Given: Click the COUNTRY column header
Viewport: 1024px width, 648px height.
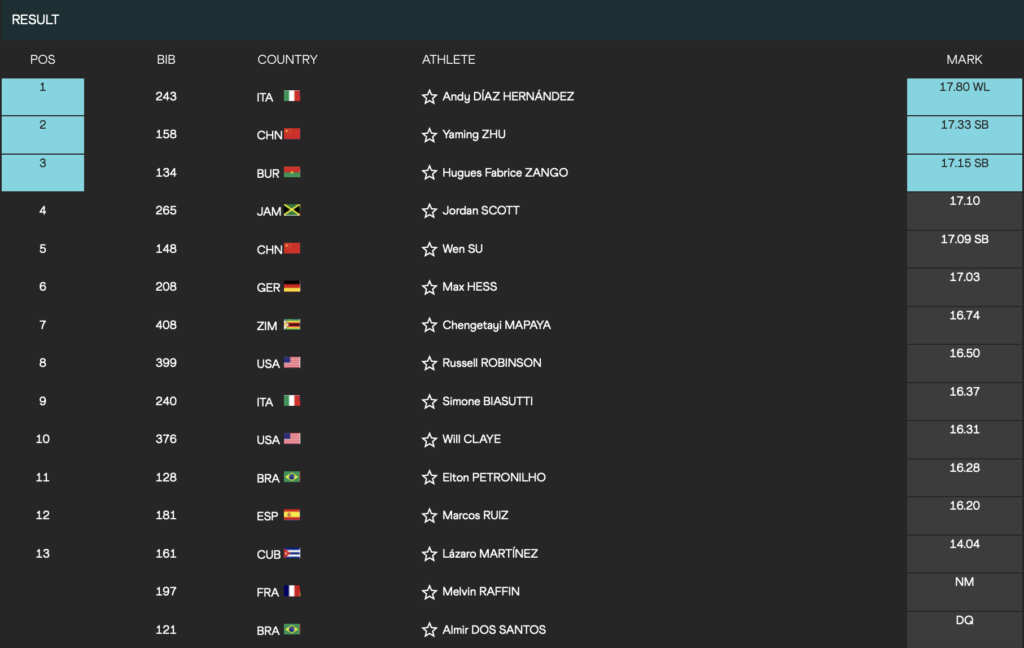Looking at the screenshot, I should pyautogui.click(x=287, y=60).
